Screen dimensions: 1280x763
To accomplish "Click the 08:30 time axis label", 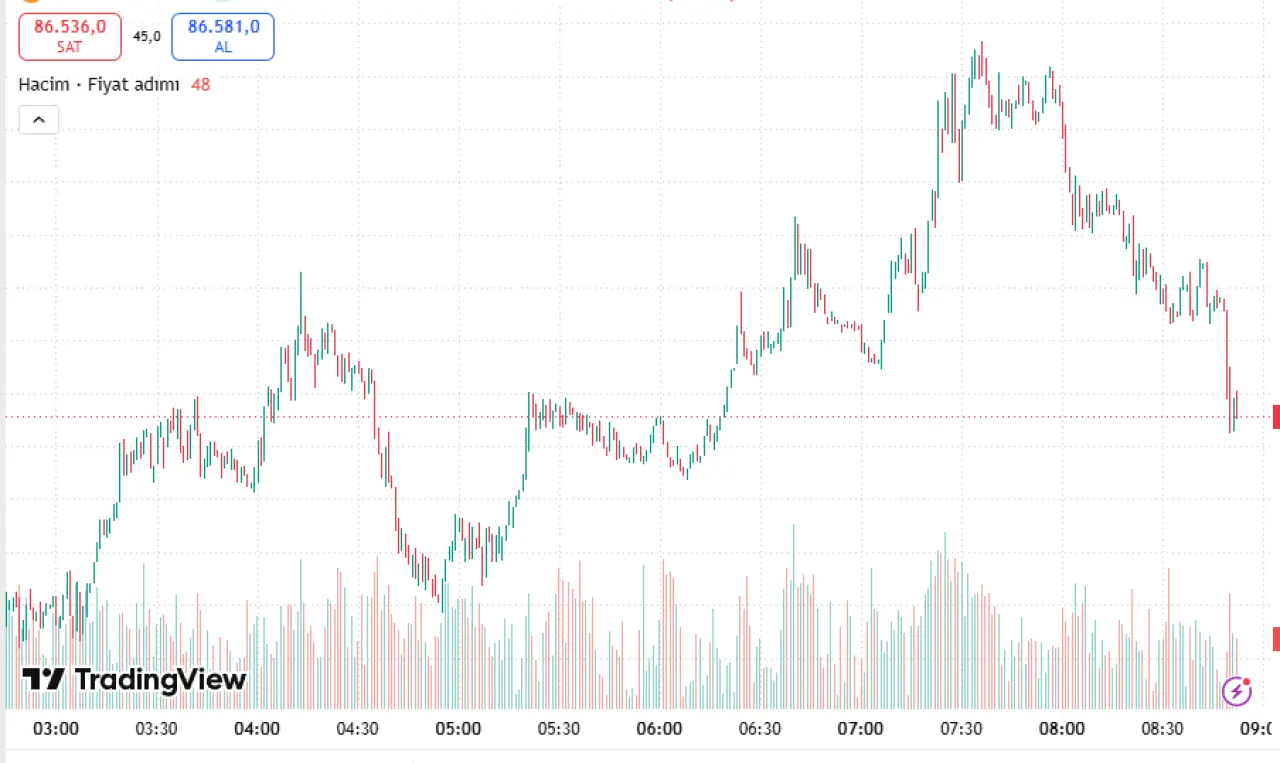I will (x=1162, y=729).
